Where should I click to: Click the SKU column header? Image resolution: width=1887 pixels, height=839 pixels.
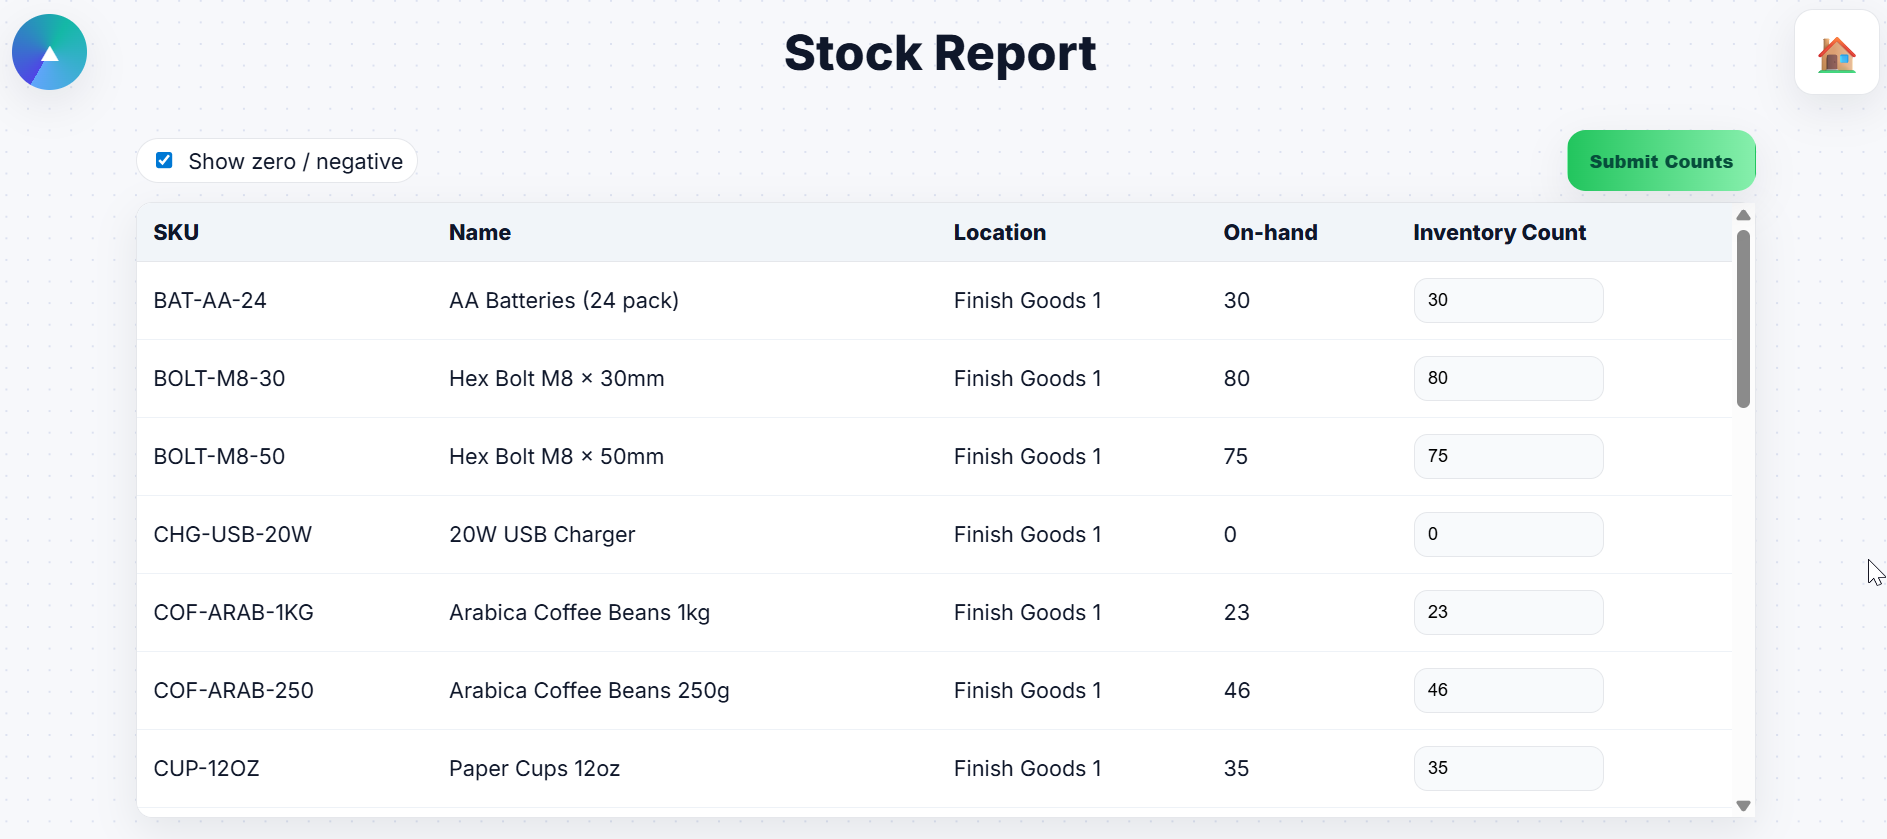176,233
